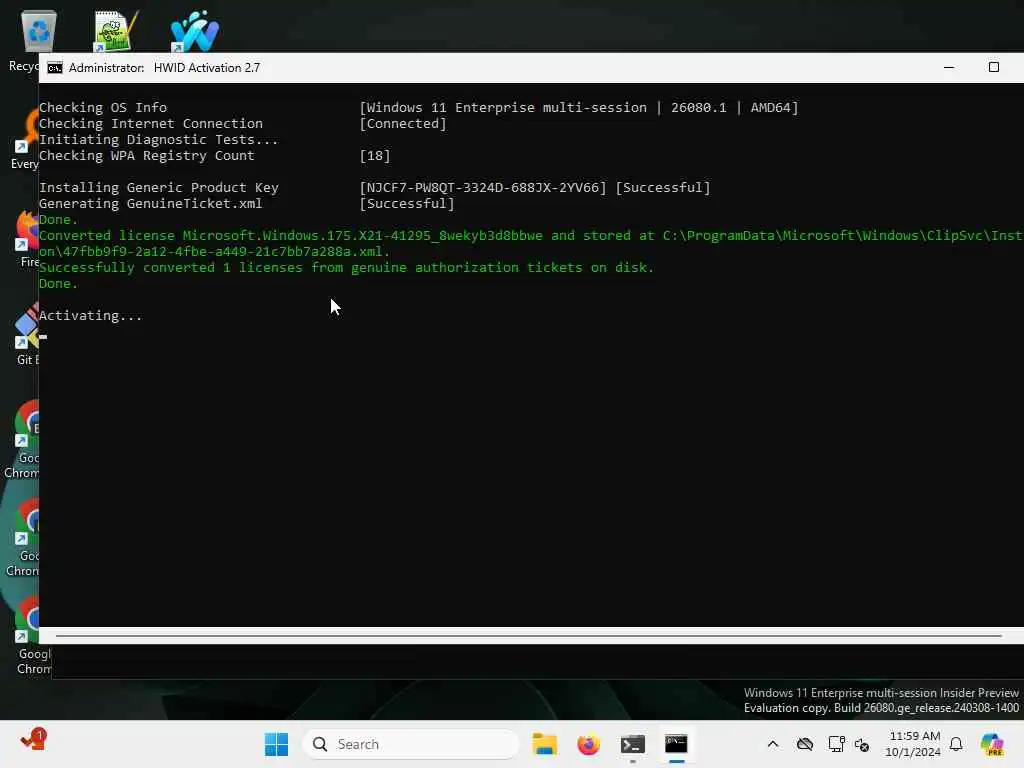Open the Windows Start menu
1024x768 pixels.
[x=276, y=744]
